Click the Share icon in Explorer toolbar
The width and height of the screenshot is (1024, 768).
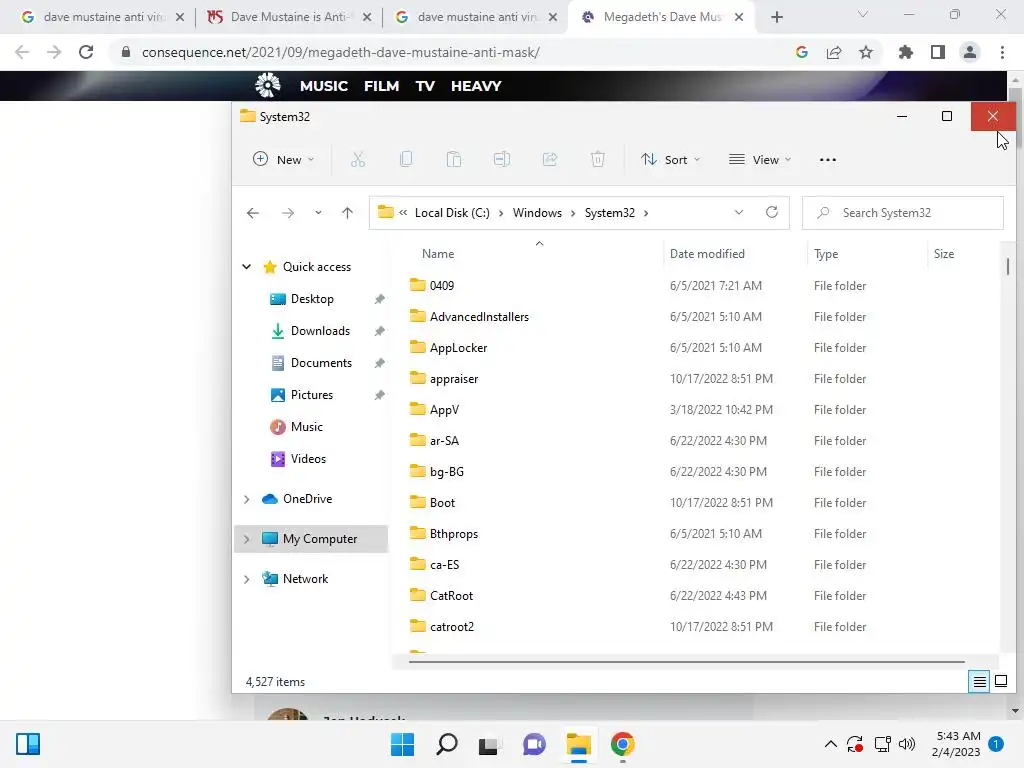coord(550,159)
